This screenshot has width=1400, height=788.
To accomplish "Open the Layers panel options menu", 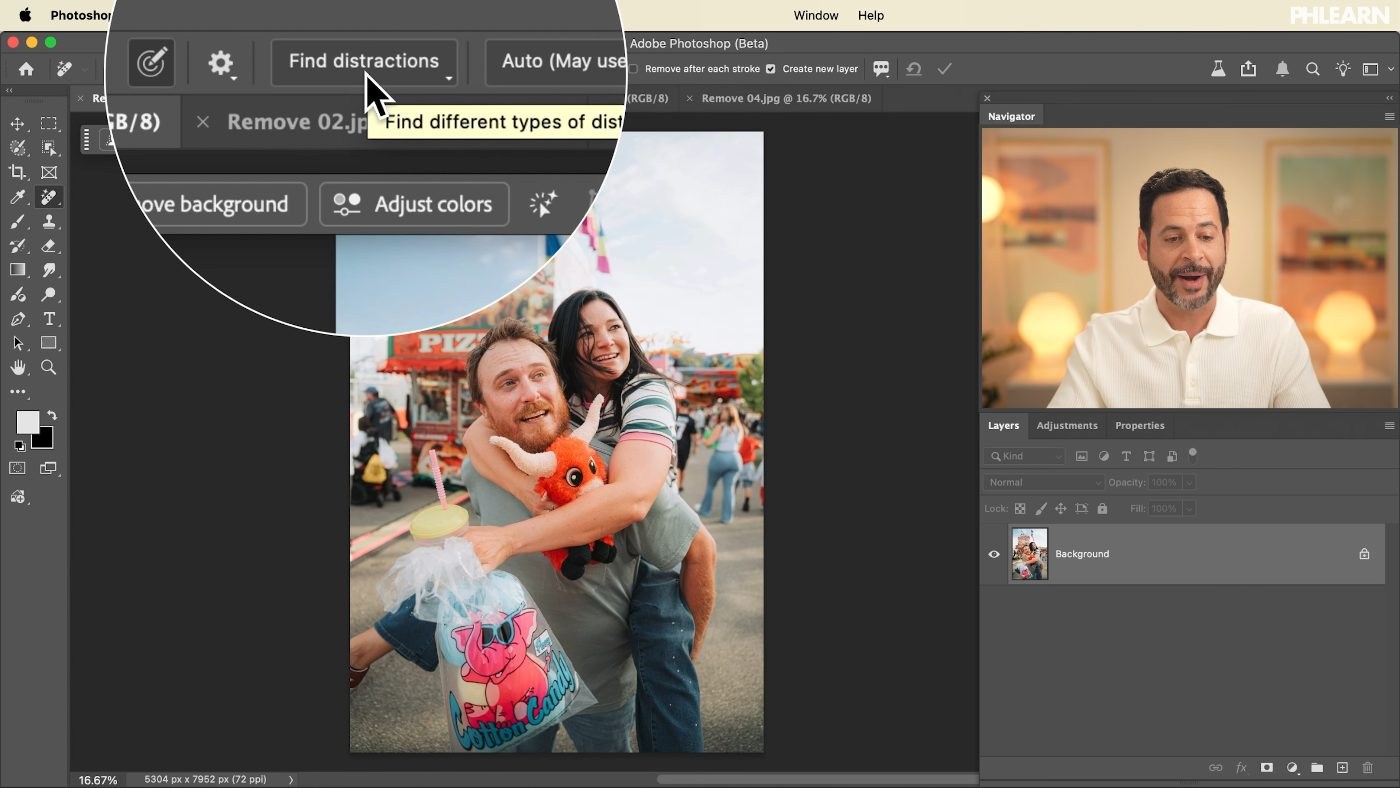I will coord(1389,426).
